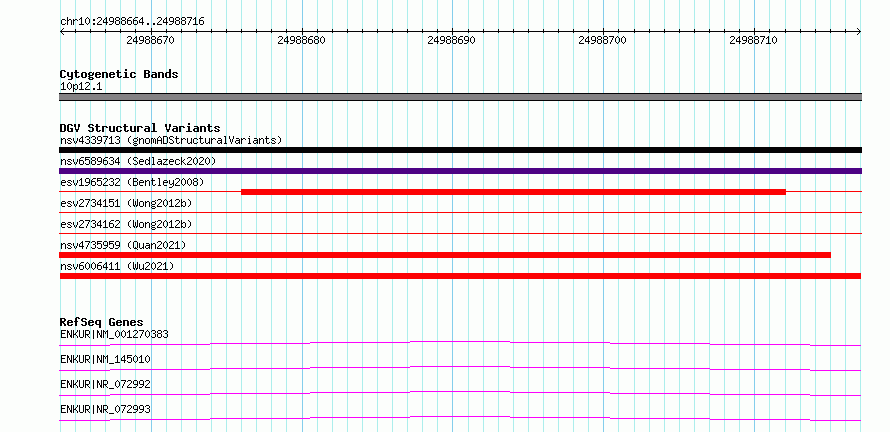Click ruler position label 24988690
This screenshot has width=890, height=432.
(x=452, y=40)
